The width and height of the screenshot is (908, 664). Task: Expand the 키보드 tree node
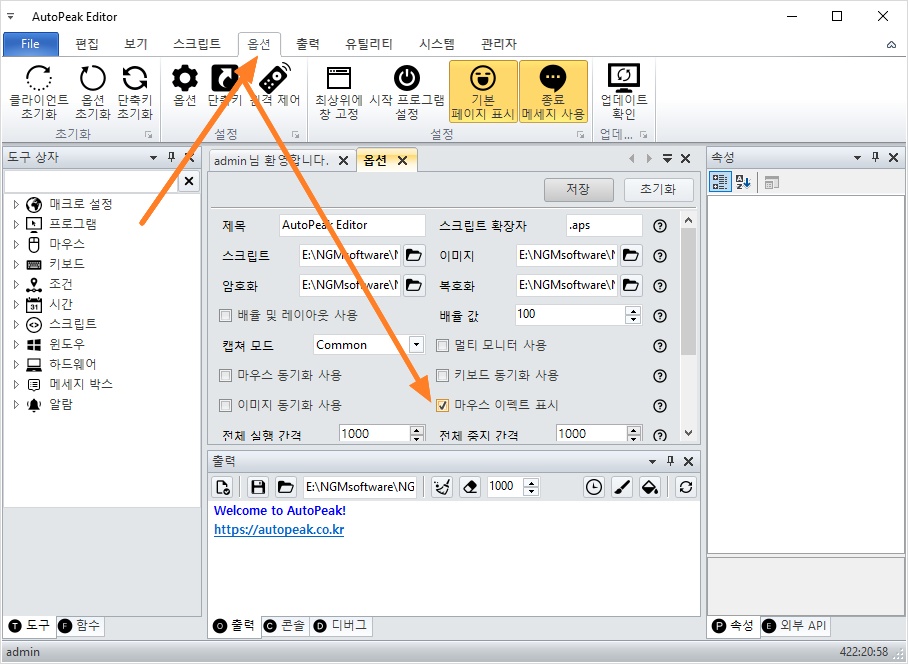pos(16,265)
